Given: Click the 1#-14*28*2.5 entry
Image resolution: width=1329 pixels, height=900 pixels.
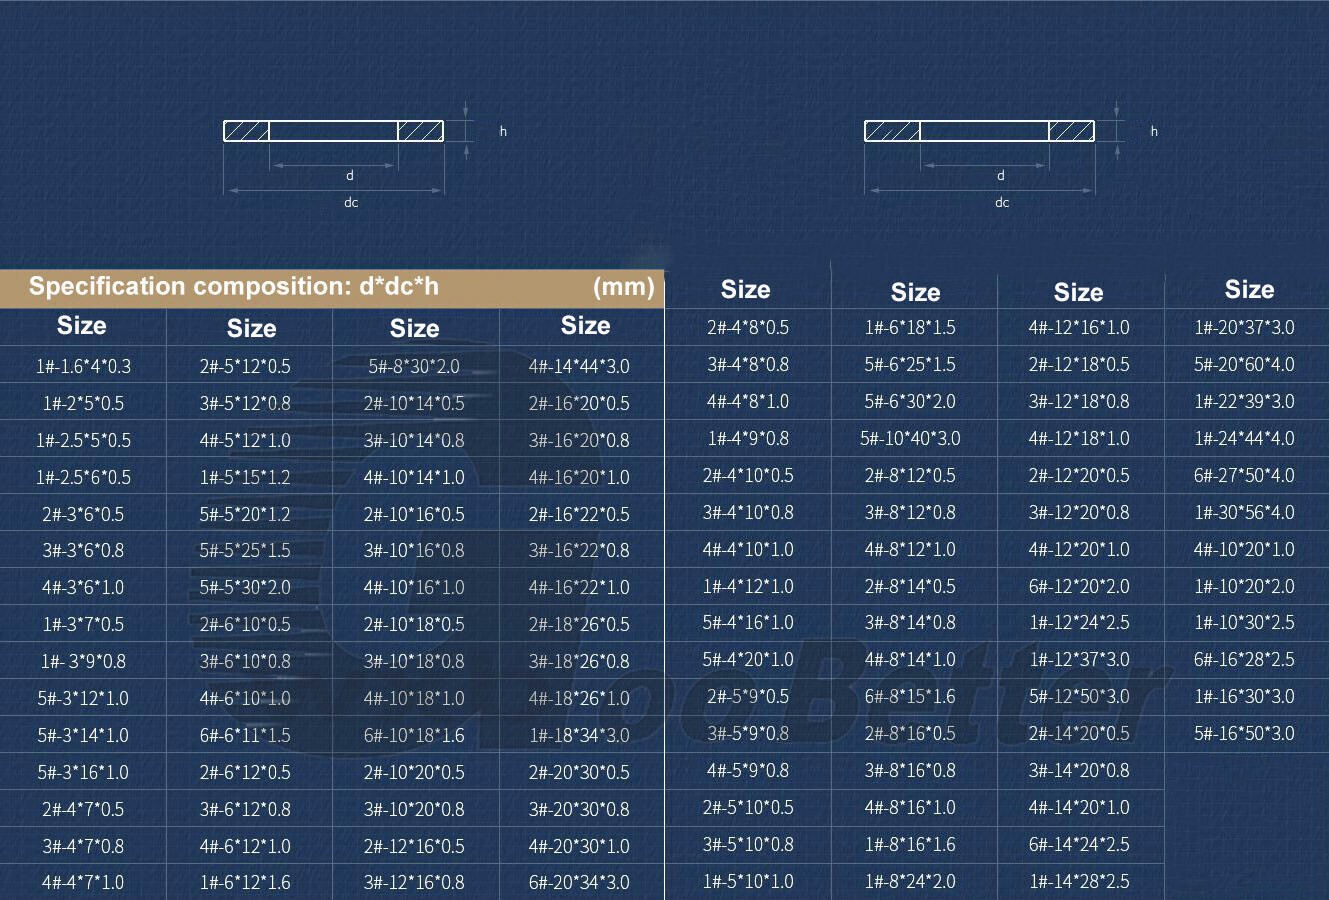Looking at the screenshot, I should tap(1079, 881).
